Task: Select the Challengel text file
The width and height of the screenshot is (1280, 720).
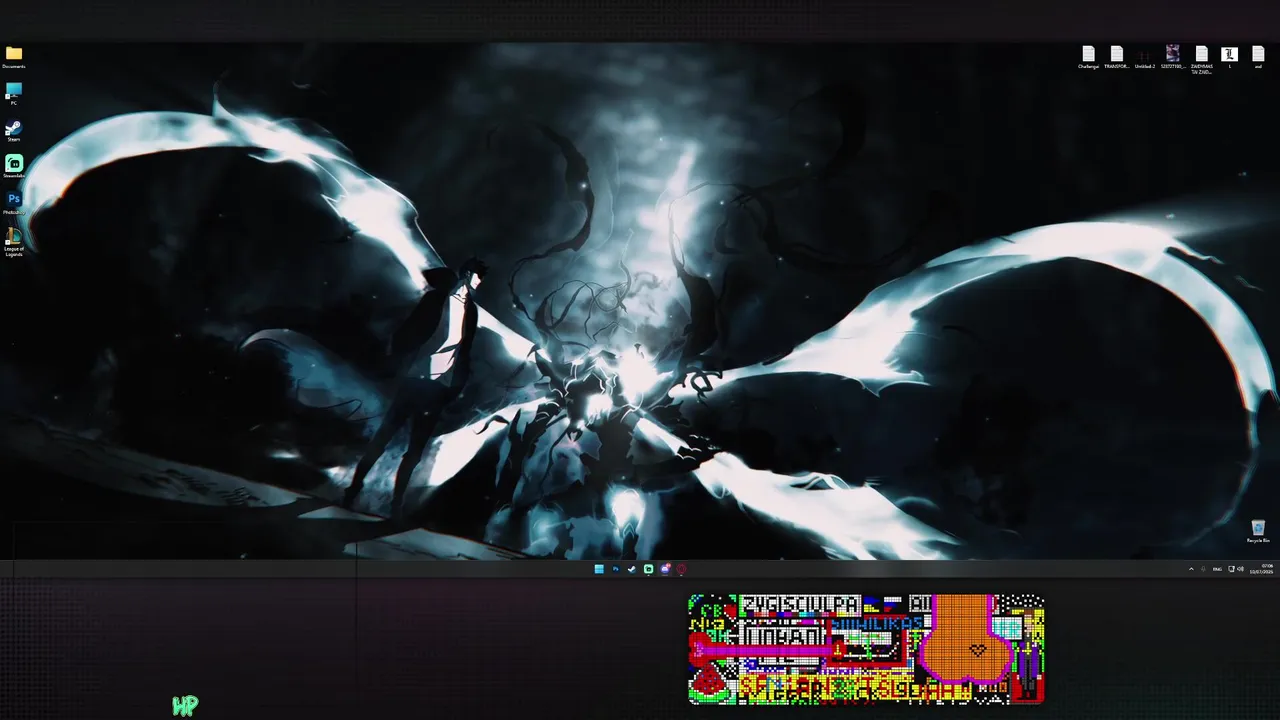Action: tap(1088, 57)
